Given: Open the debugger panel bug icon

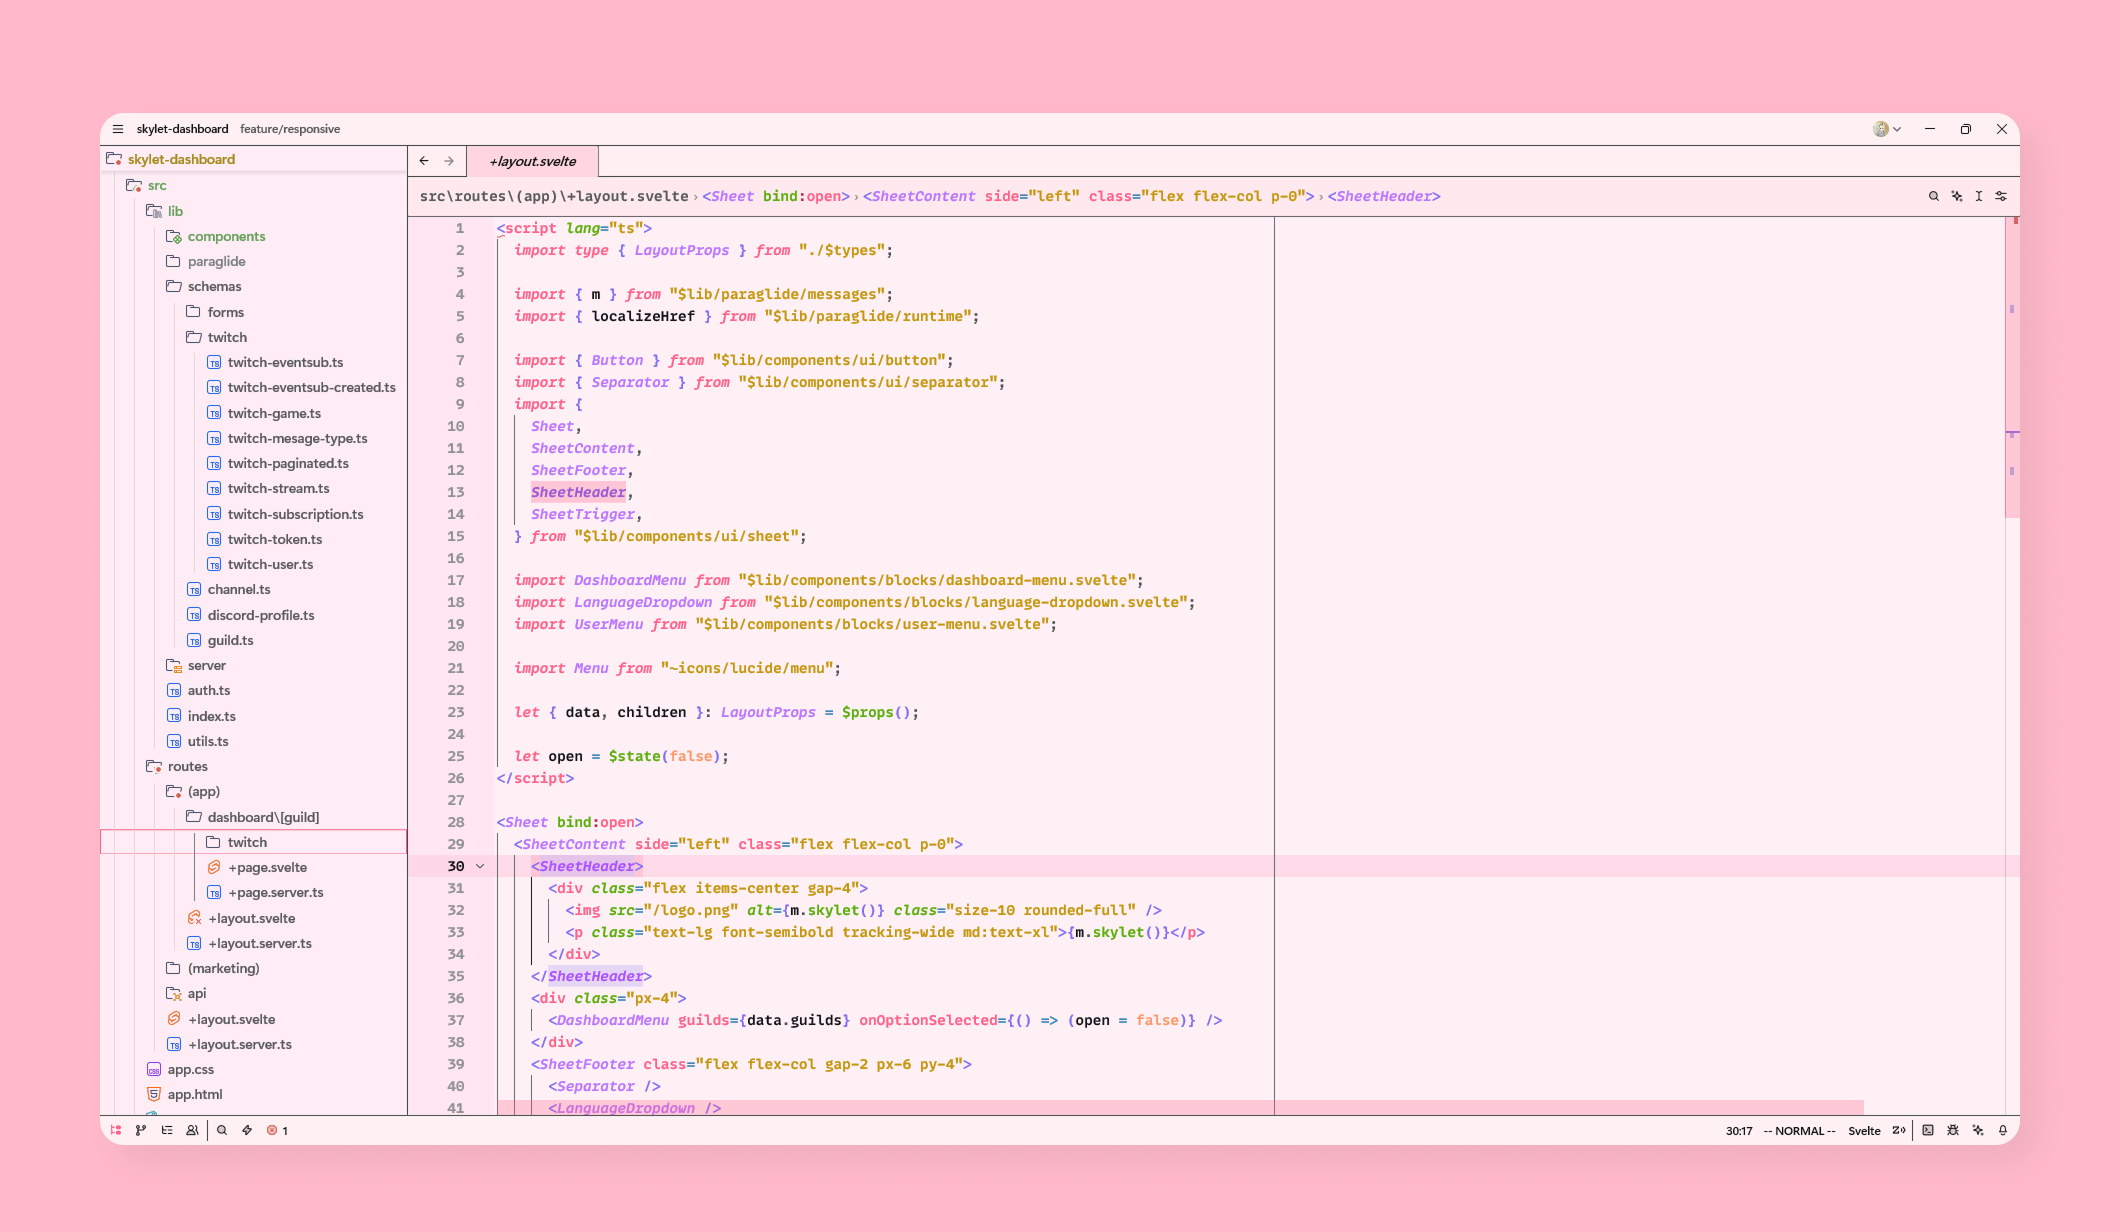Looking at the screenshot, I should [1953, 1130].
